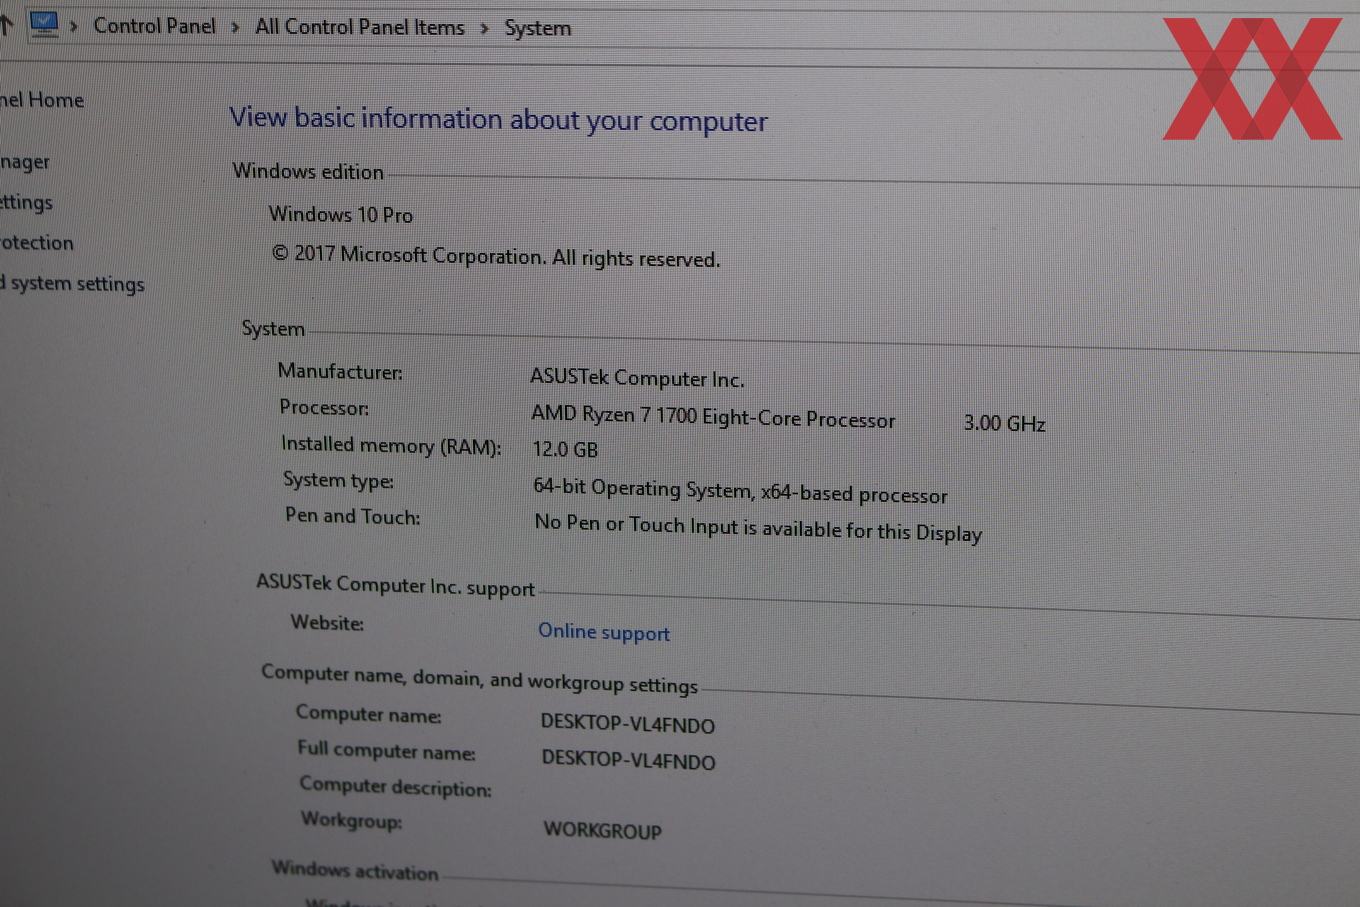Click the Computer description label
The height and width of the screenshot is (907, 1360).
pyautogui.click(x=395, y=786)
